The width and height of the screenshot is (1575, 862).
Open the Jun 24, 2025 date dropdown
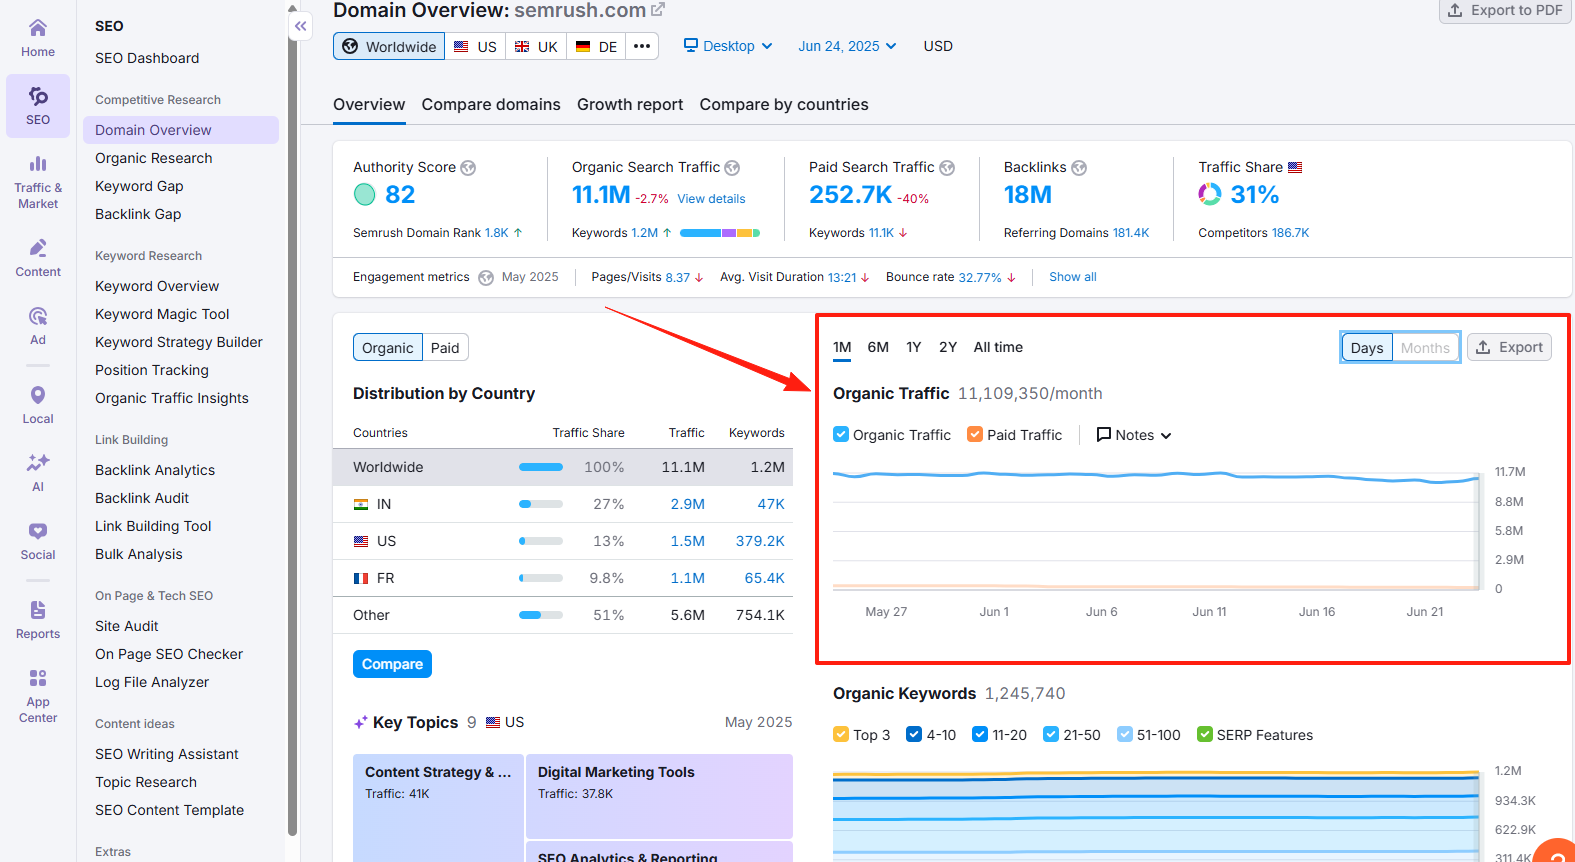click(x=847, y=46)
